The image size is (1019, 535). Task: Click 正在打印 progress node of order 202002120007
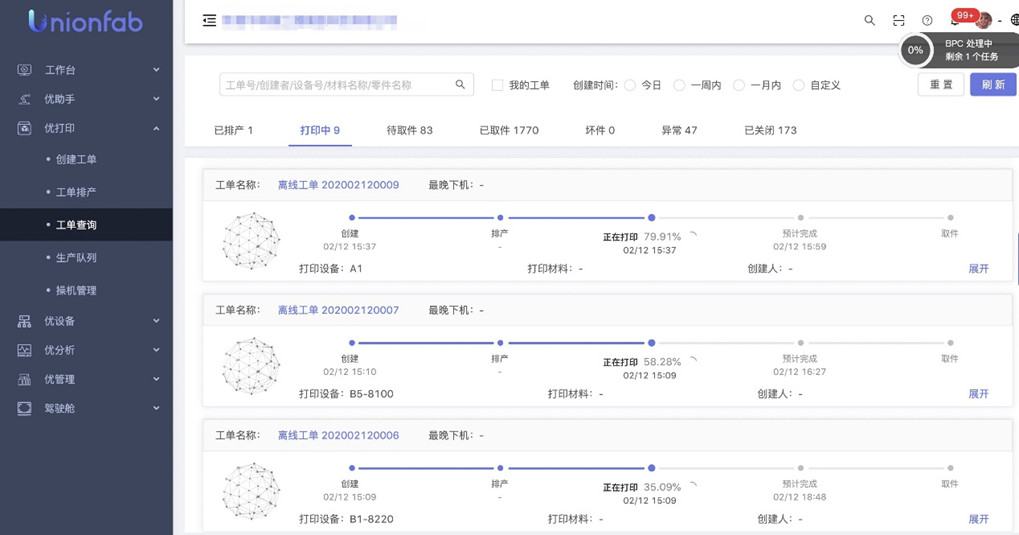(x=651, y=343)
